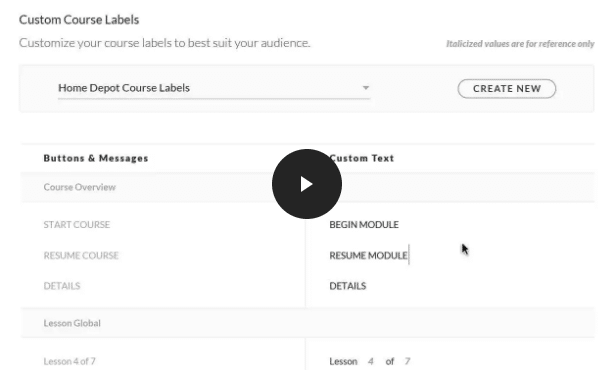Click the Buttons & Messages column header
This screenshot has width=614, height=370.
[96, 158]
